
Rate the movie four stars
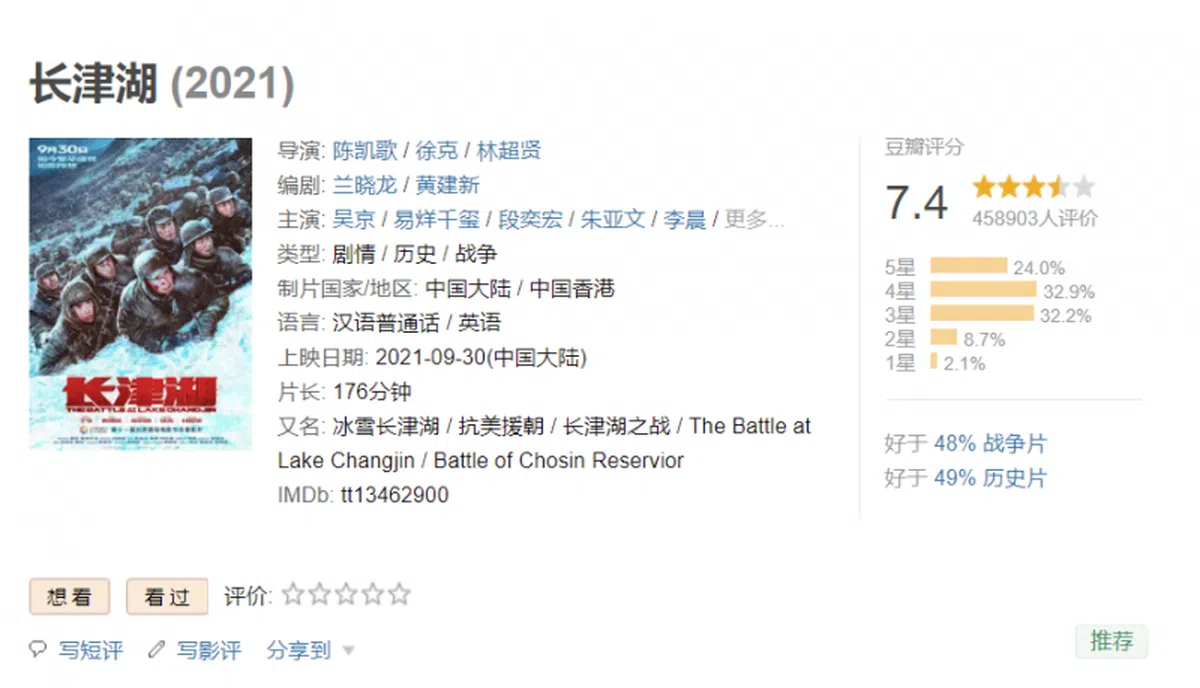(373, 595)
